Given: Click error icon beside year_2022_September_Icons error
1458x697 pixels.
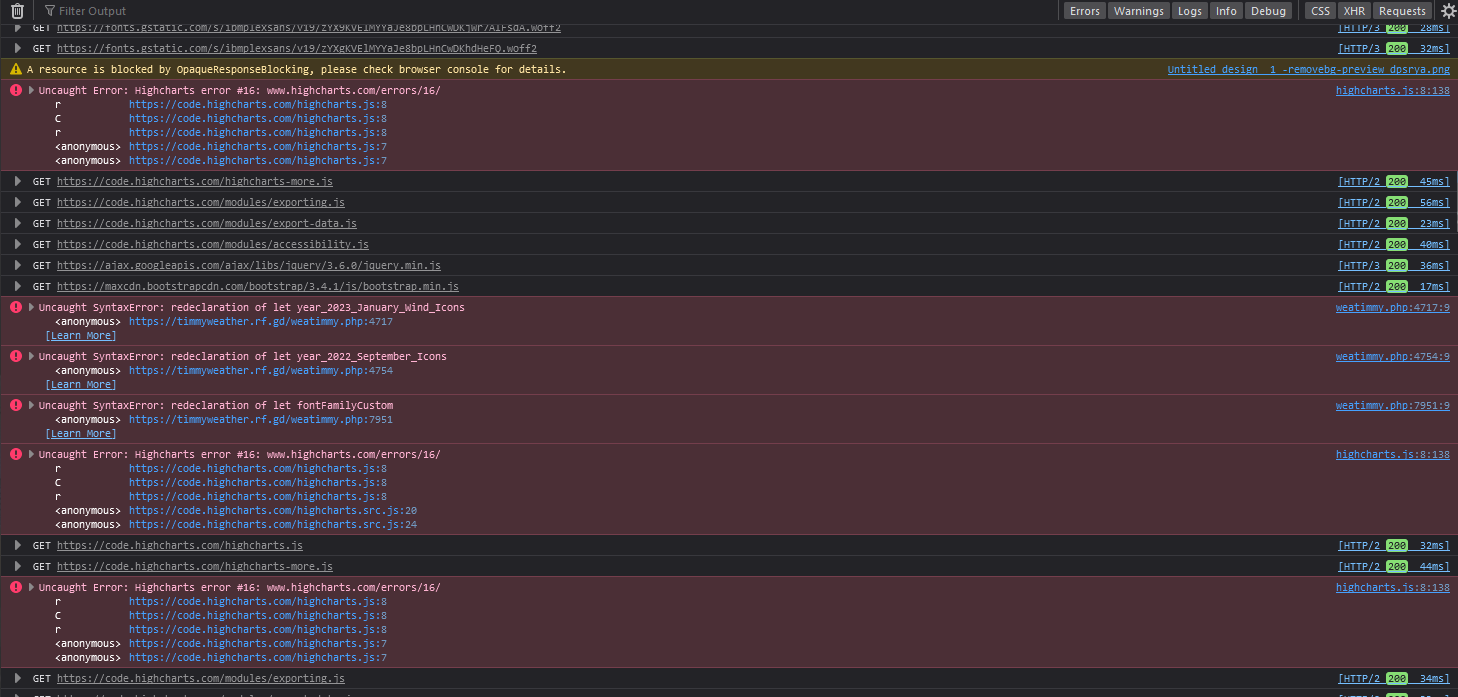Looking at the screenshot, I should pyautogui.click(x=16, y=357).
